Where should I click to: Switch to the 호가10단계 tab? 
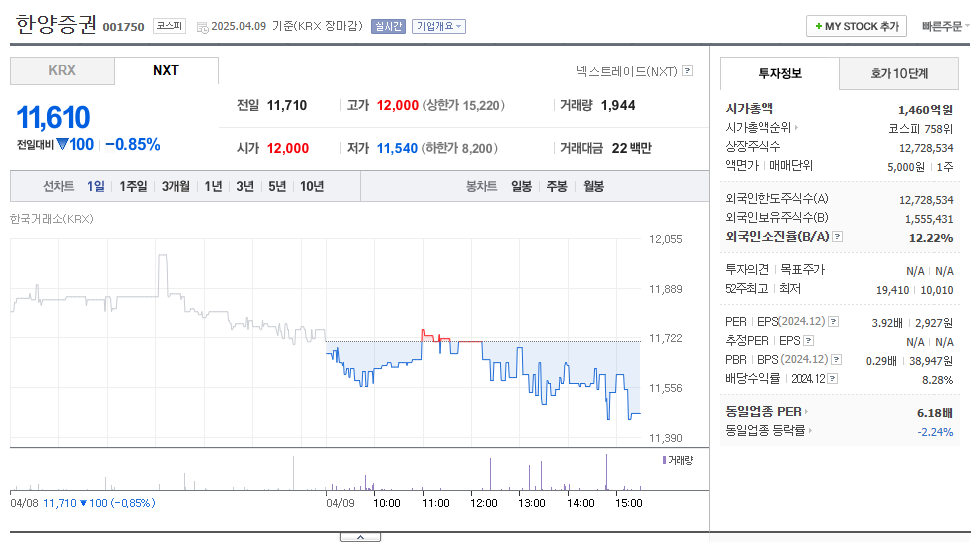[899, 73]
